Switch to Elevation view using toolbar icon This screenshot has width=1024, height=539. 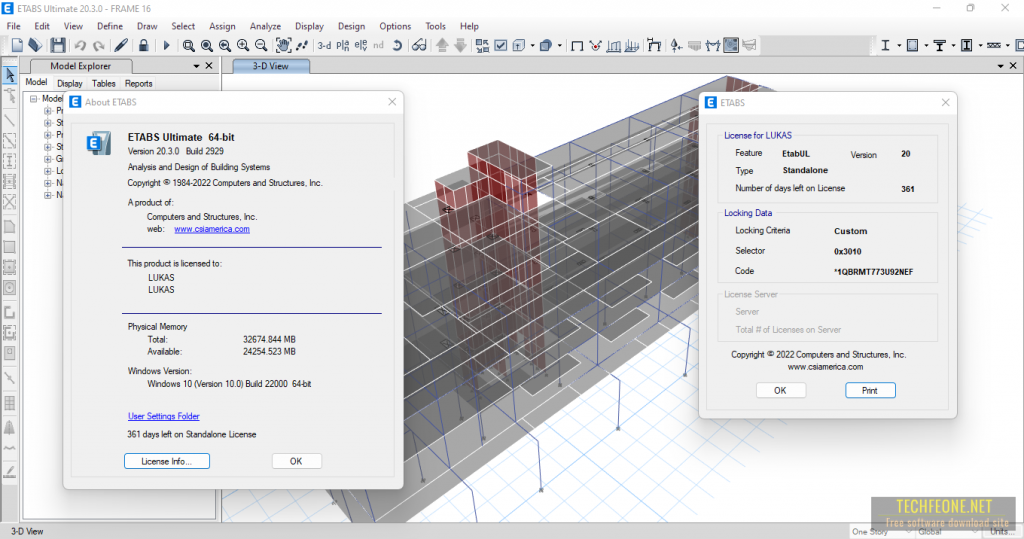pos(360,45)
